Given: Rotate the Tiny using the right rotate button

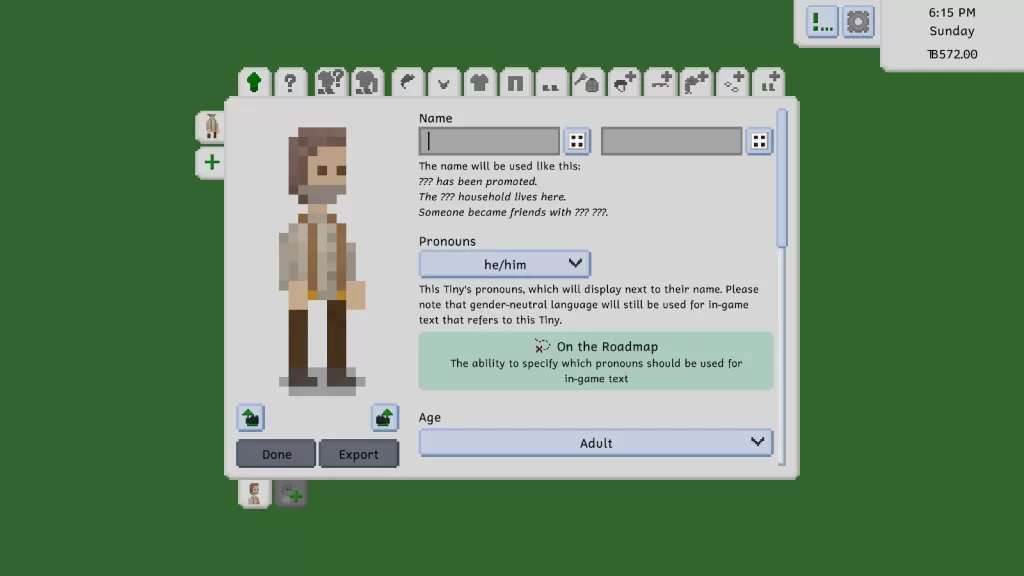Looking at the screenshot, I should pyautogui.click(x=384, y=418).
